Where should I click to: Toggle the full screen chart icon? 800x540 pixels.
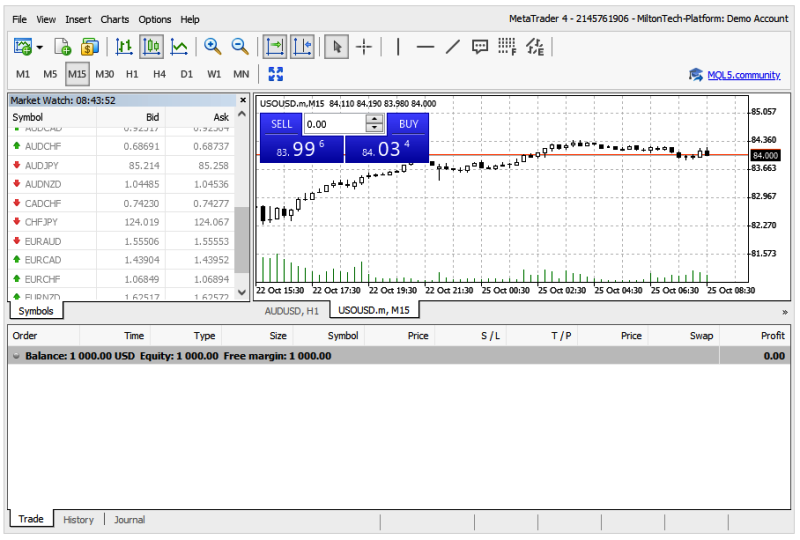(x=276, y=75)
